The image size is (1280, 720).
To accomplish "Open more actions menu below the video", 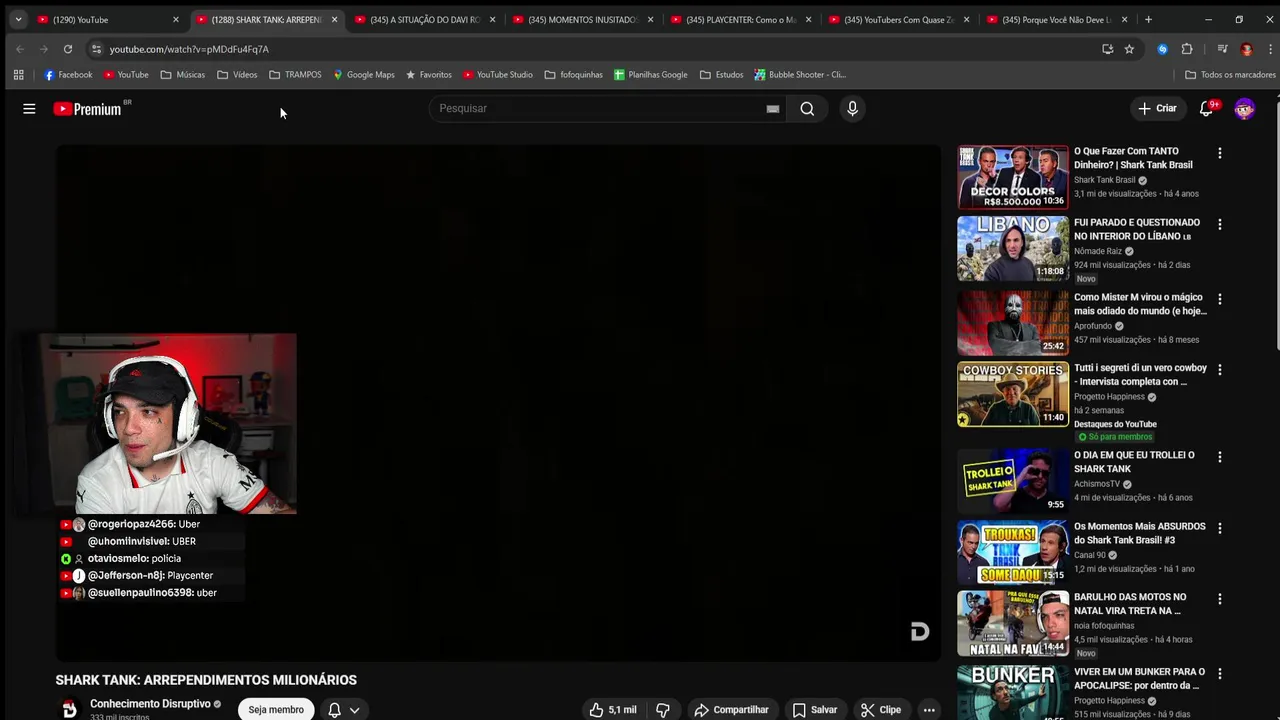I will (929, 709).
